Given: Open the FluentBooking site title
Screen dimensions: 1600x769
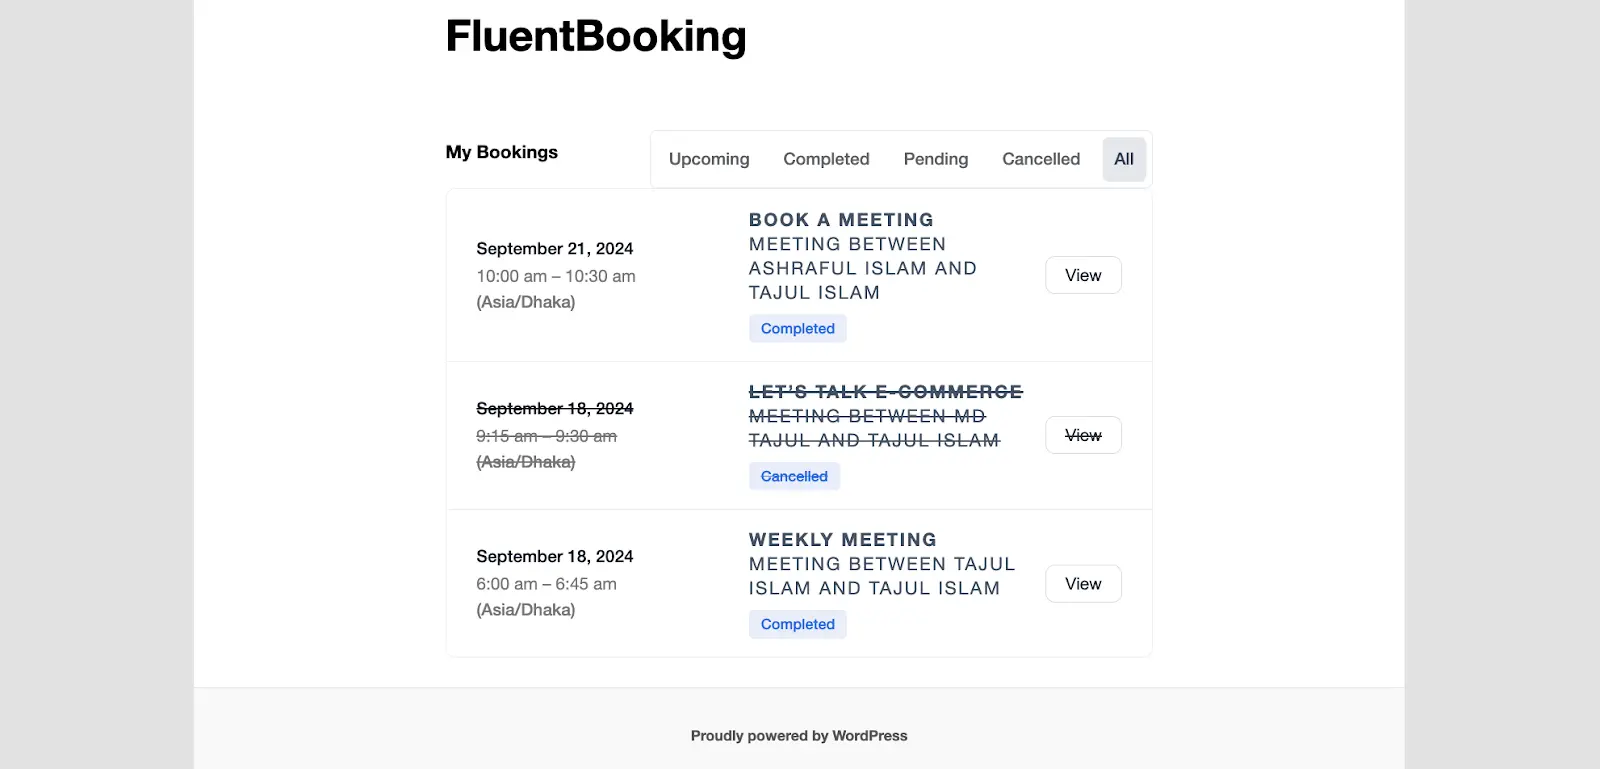Looking at the screenshot, I should tap(596, 36).
